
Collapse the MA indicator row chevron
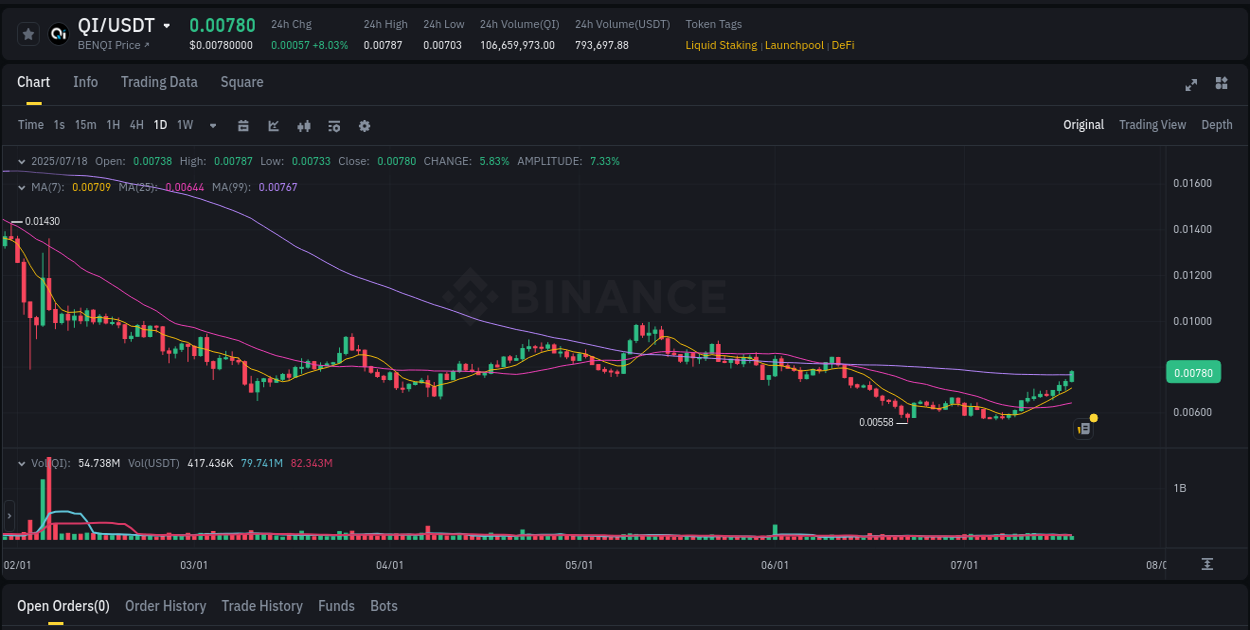(21, 187)
